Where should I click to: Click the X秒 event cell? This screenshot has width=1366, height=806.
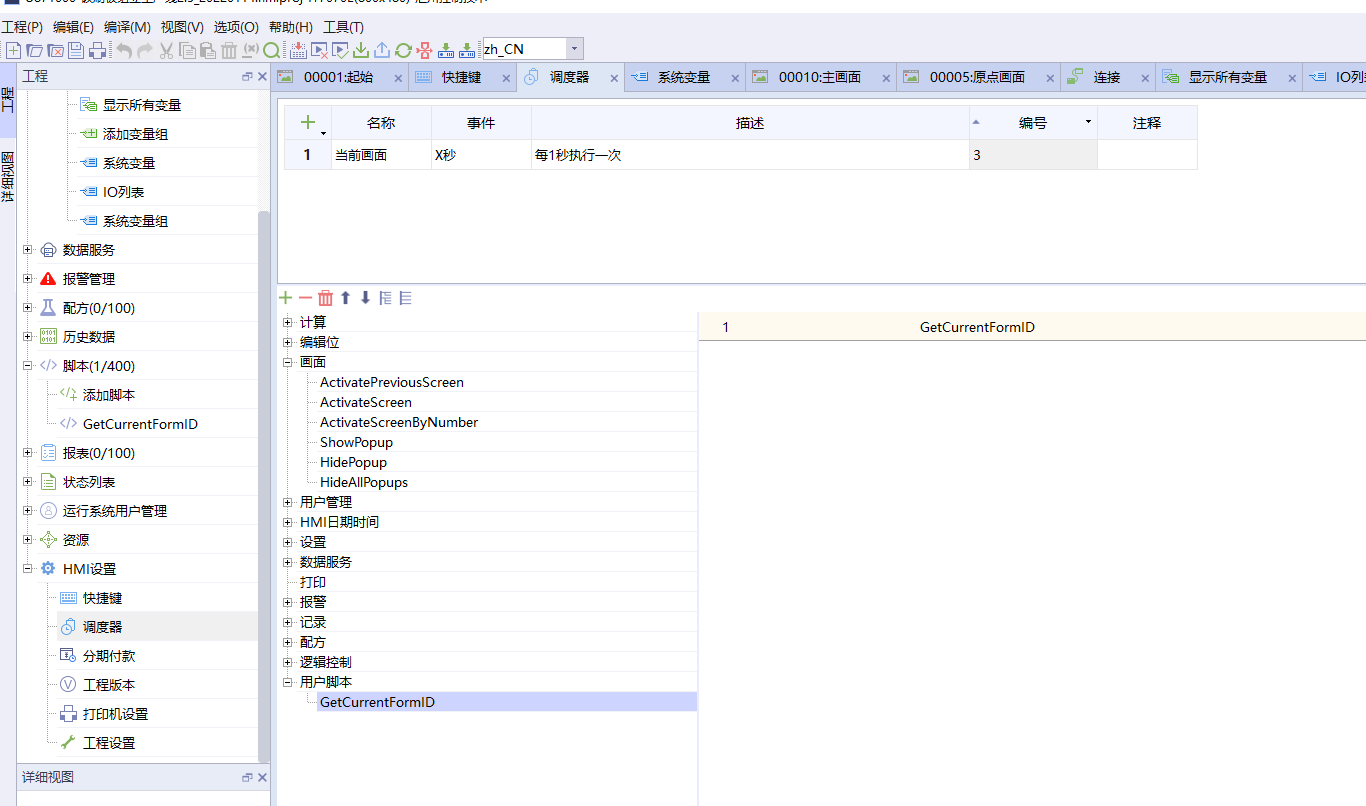tap(481, 155)
